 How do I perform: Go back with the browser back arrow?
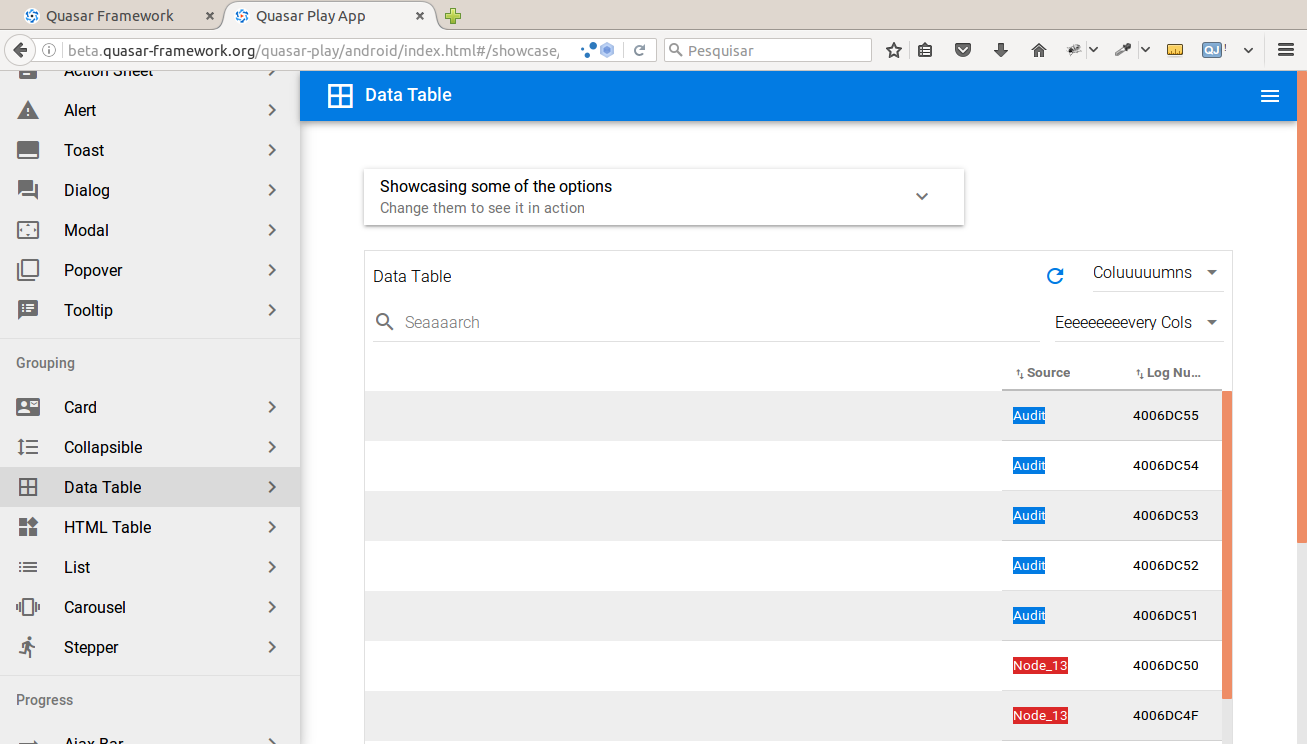[18, 50]
